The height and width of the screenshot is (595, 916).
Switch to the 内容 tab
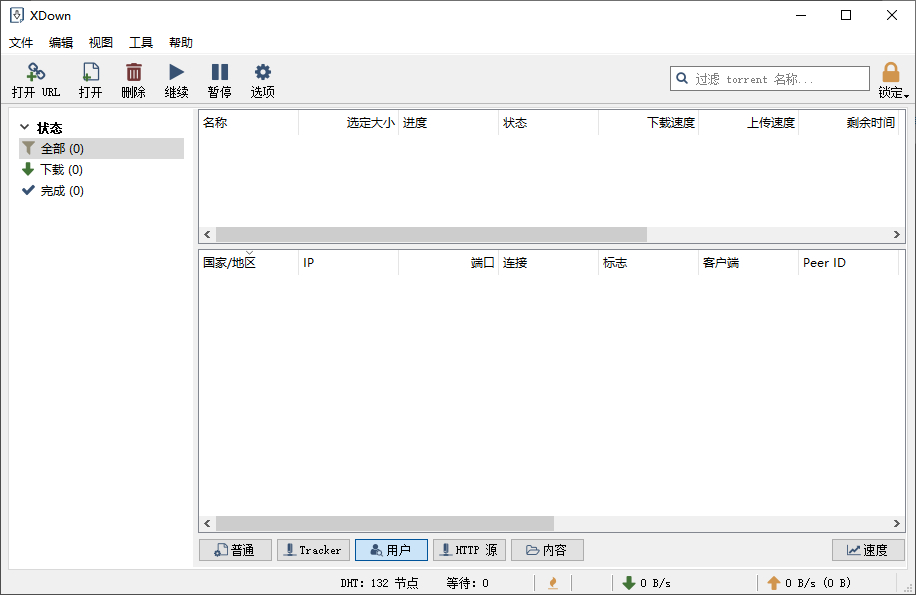(x=547, y=550)
